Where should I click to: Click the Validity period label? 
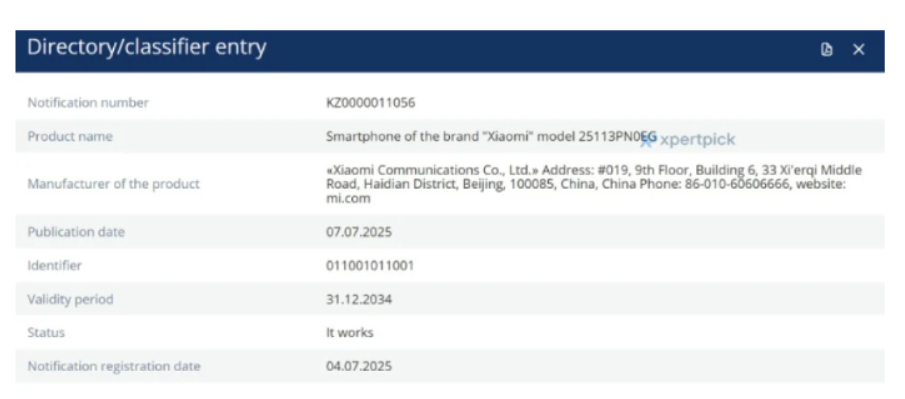click(70, 299)
